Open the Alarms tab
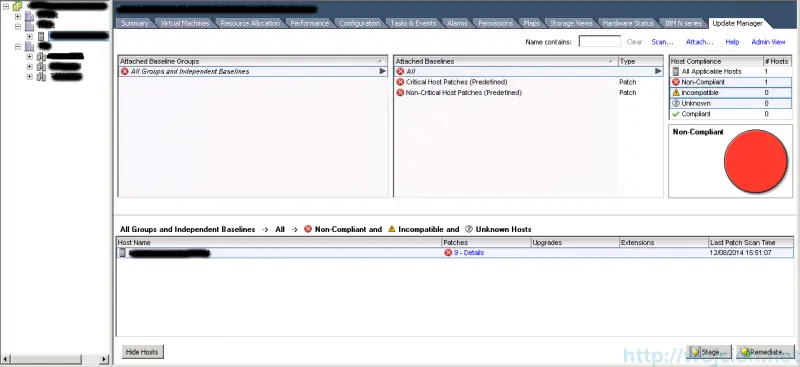This screenshot has height=367, width=800. [457, 23]
